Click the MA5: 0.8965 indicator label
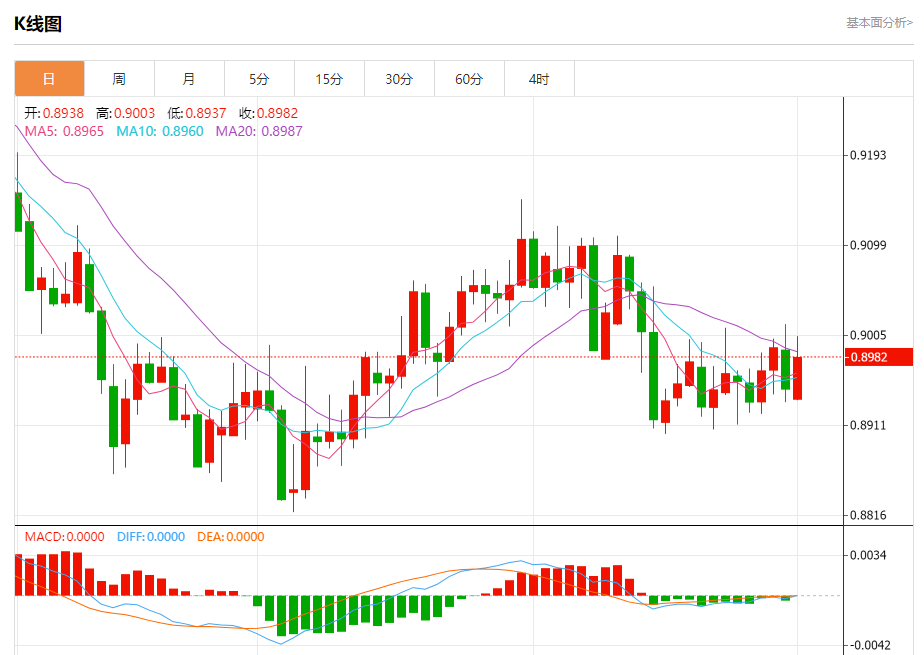This screenshot has width=924, height=655. click(64, 131)
